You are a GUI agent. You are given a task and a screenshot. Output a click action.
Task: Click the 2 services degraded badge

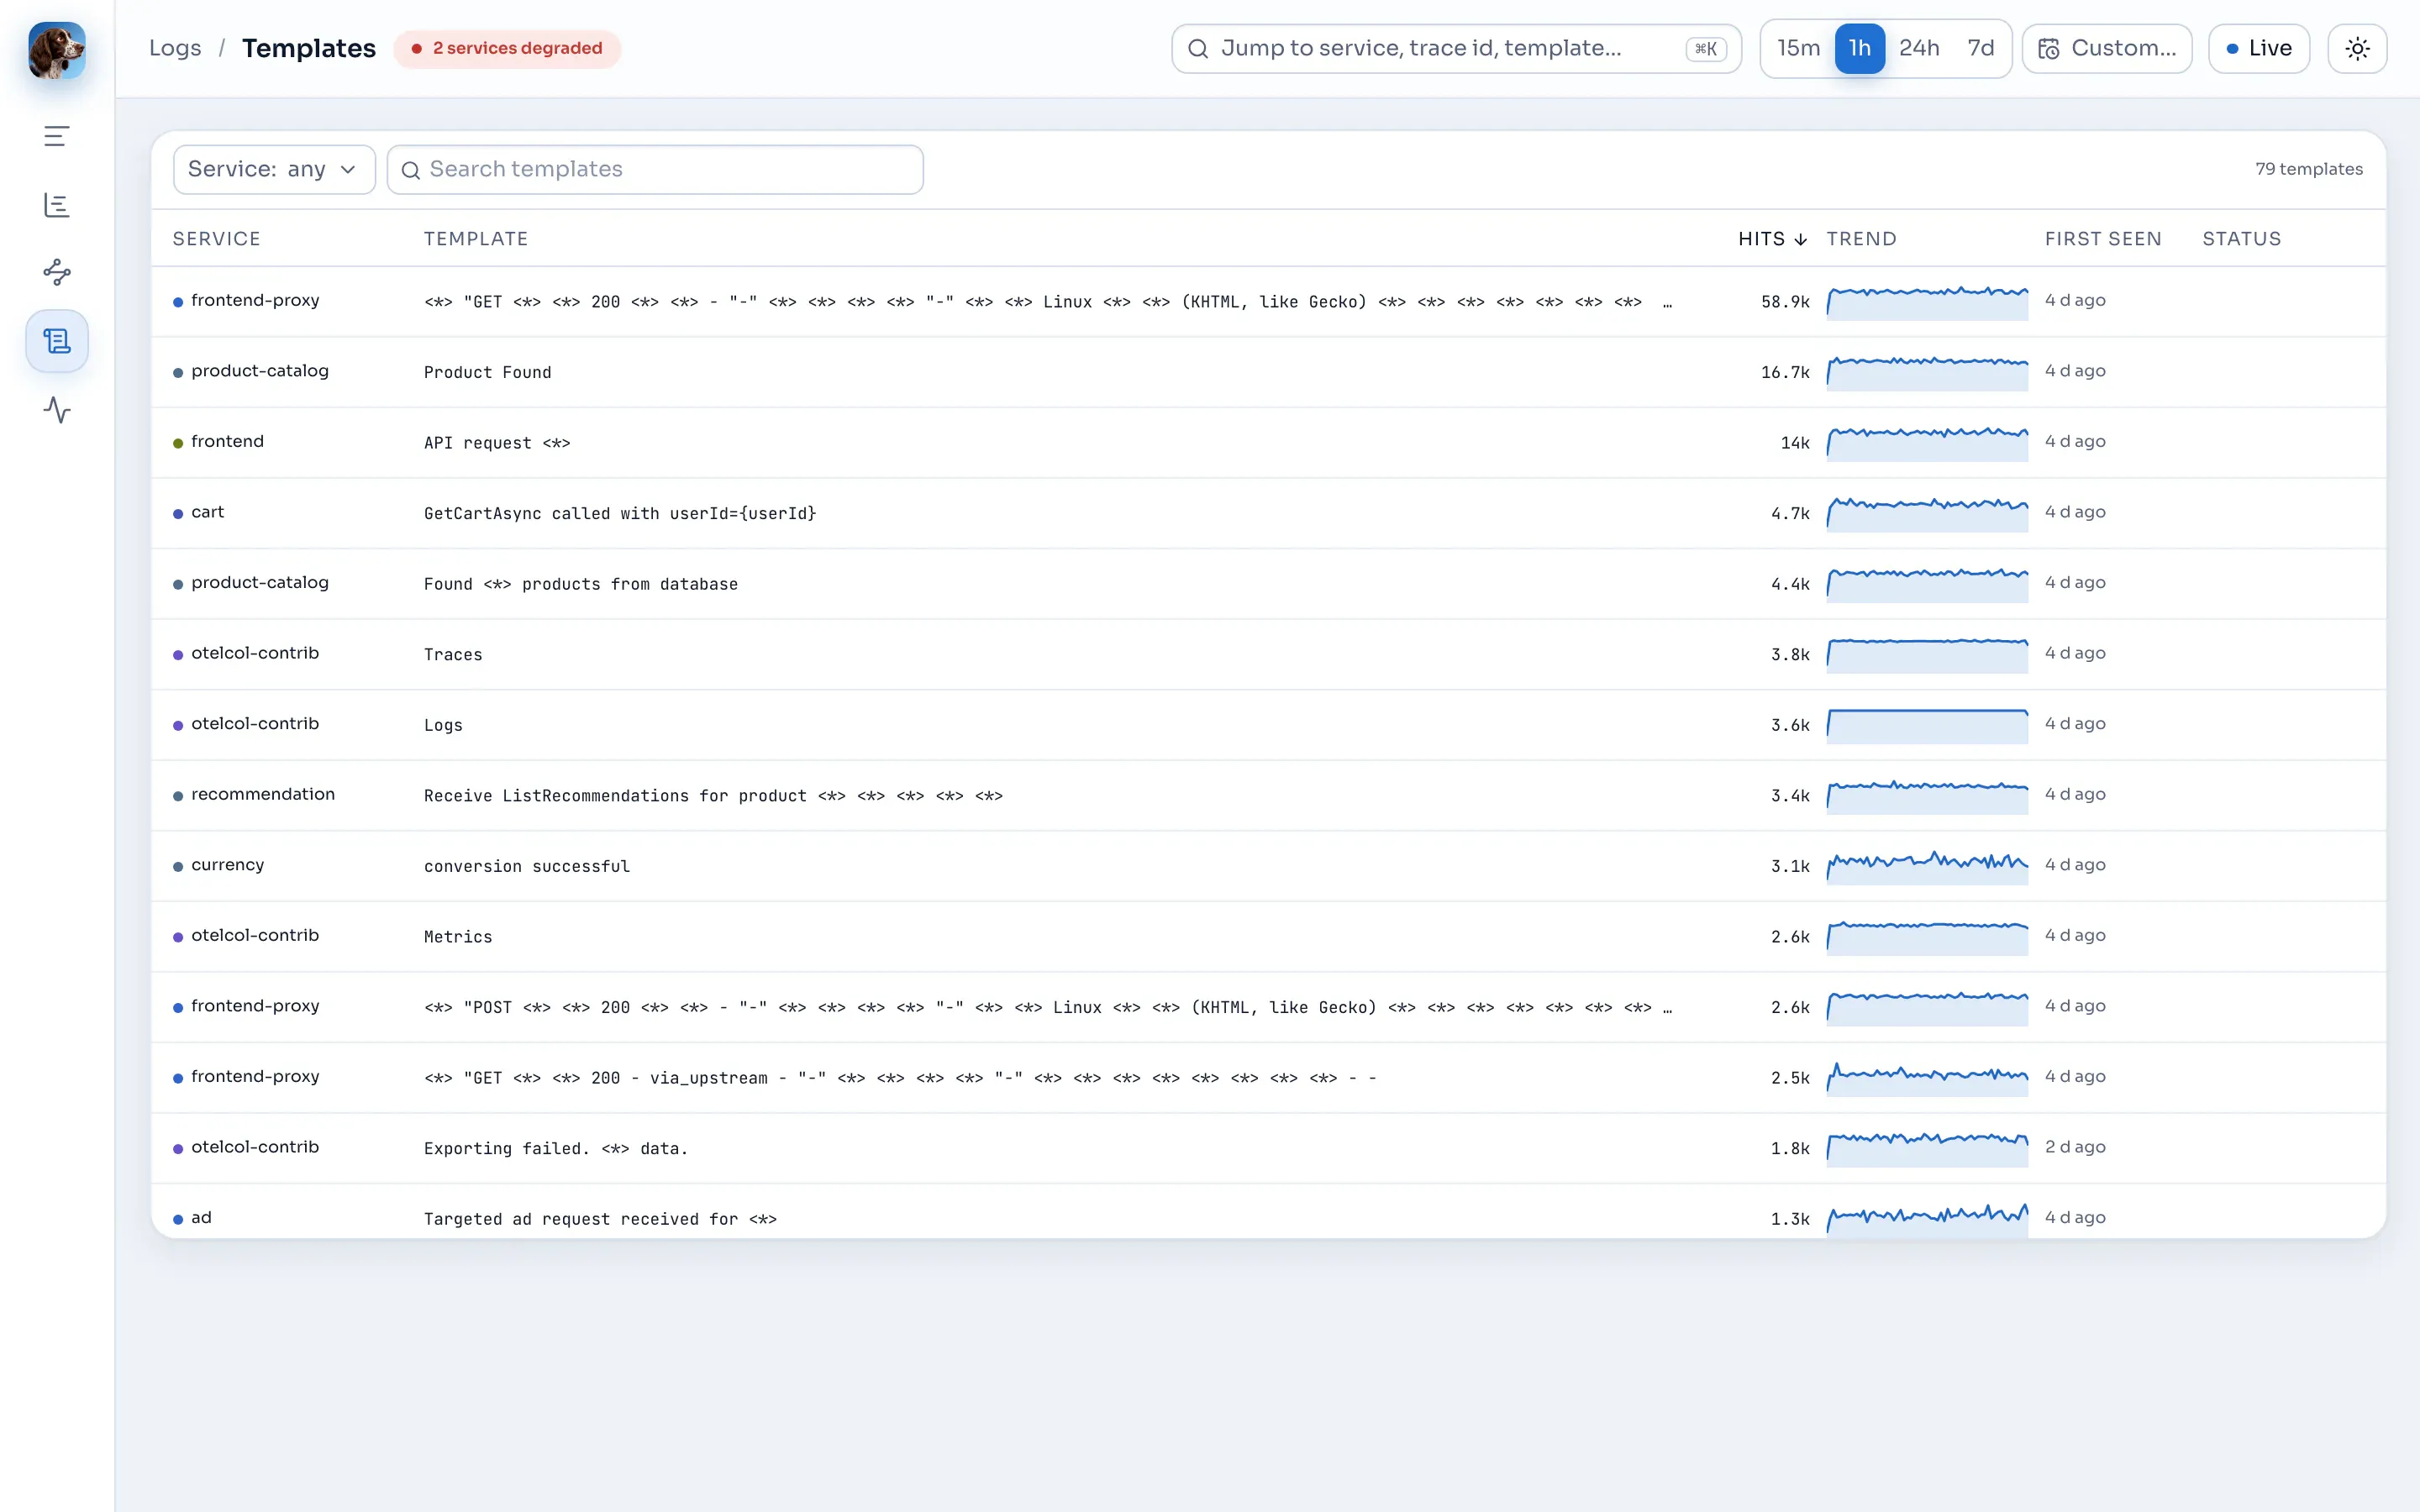(507, 49)
